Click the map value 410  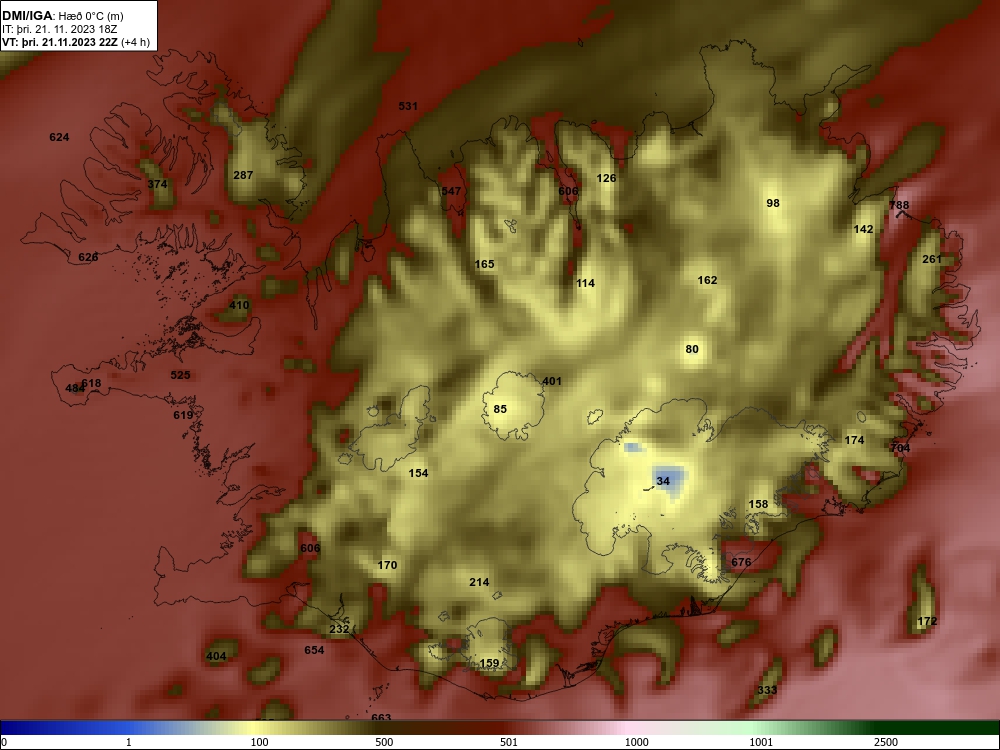point(239,305)
